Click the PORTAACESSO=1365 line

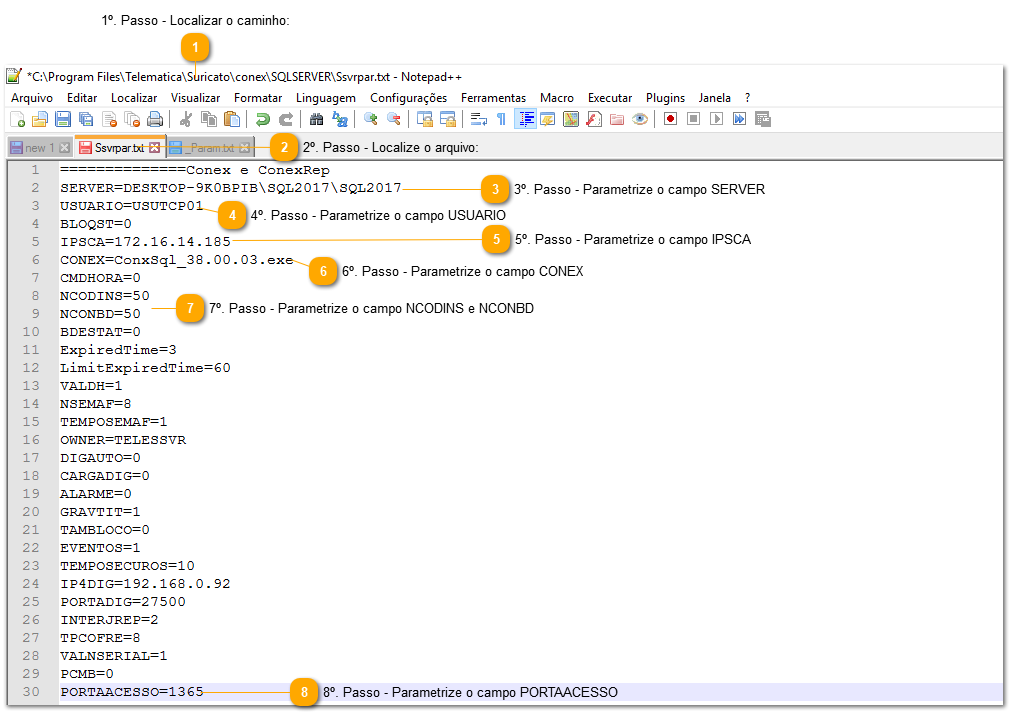(132, 692)
